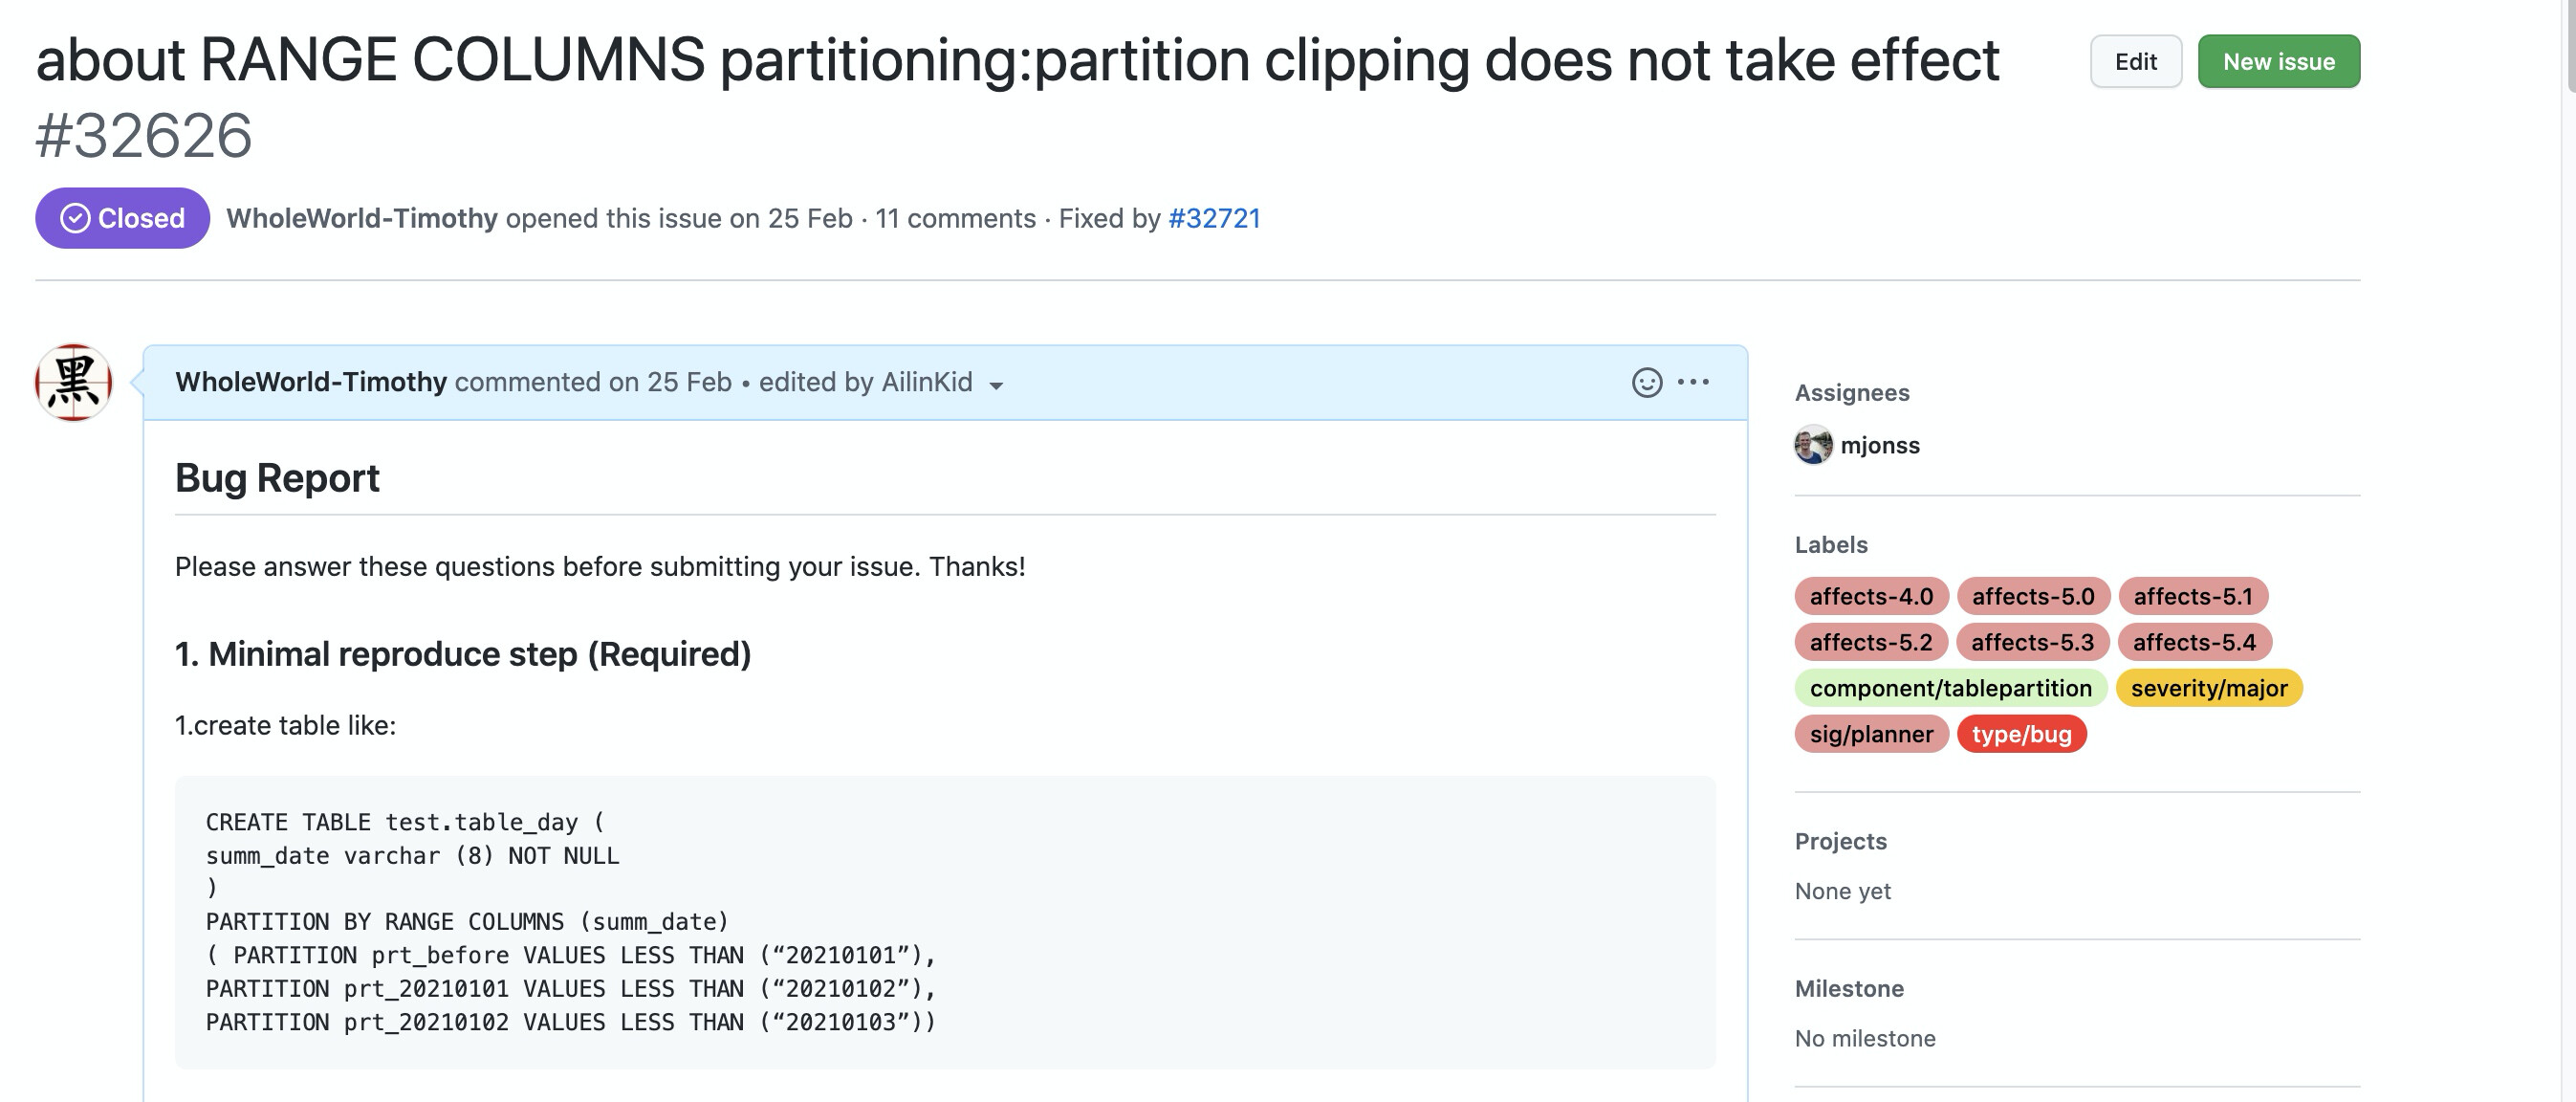
Task: Click the affects-5.4 label
Action: click(x=2193, y=642)
